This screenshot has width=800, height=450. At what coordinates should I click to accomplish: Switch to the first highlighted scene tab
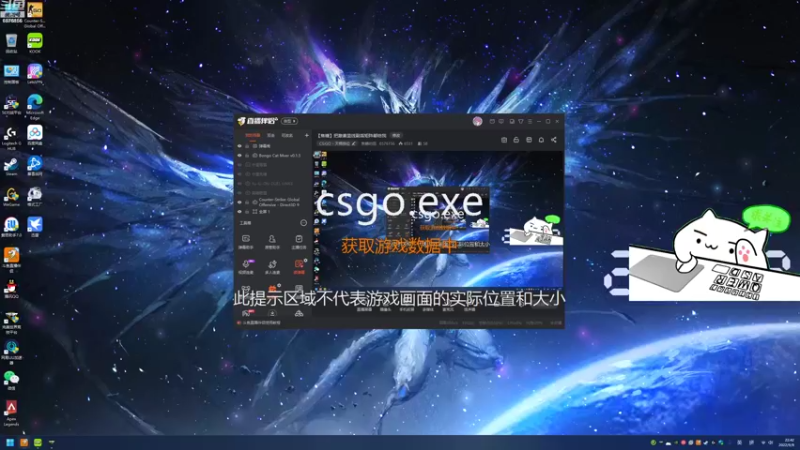point(253,135)
